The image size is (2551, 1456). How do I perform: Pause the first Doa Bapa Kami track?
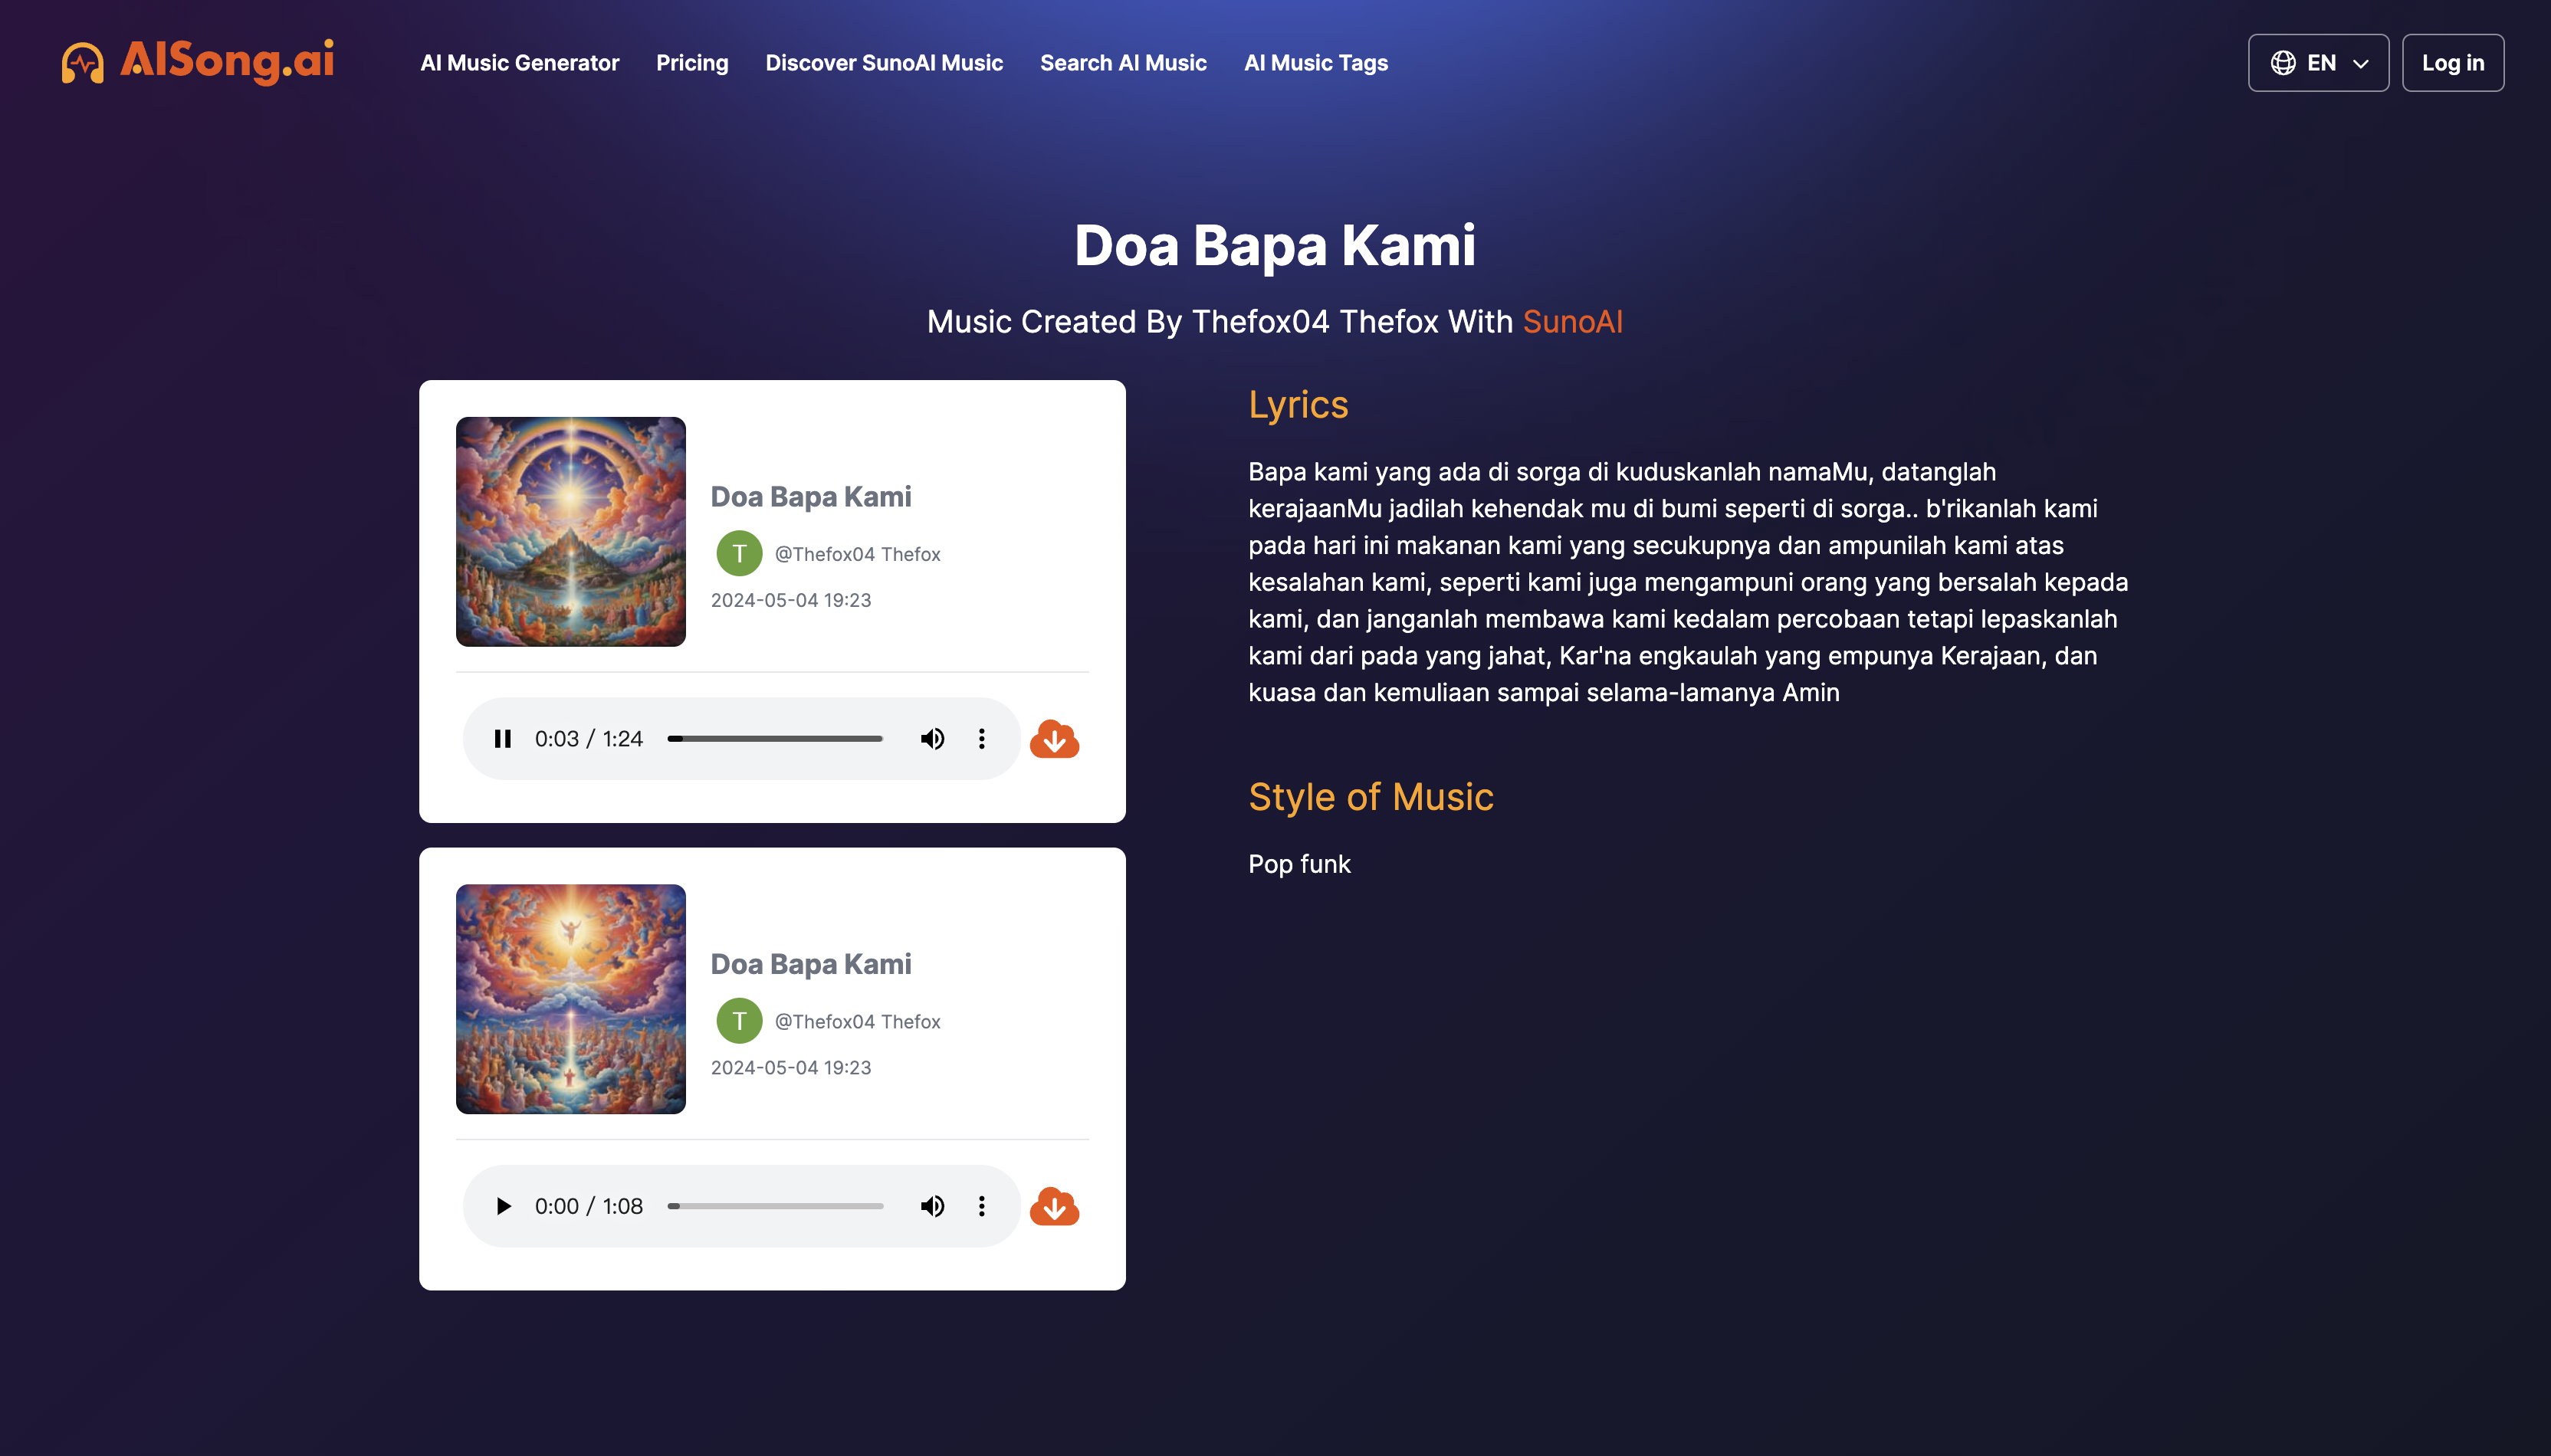[x=503, y=739]
